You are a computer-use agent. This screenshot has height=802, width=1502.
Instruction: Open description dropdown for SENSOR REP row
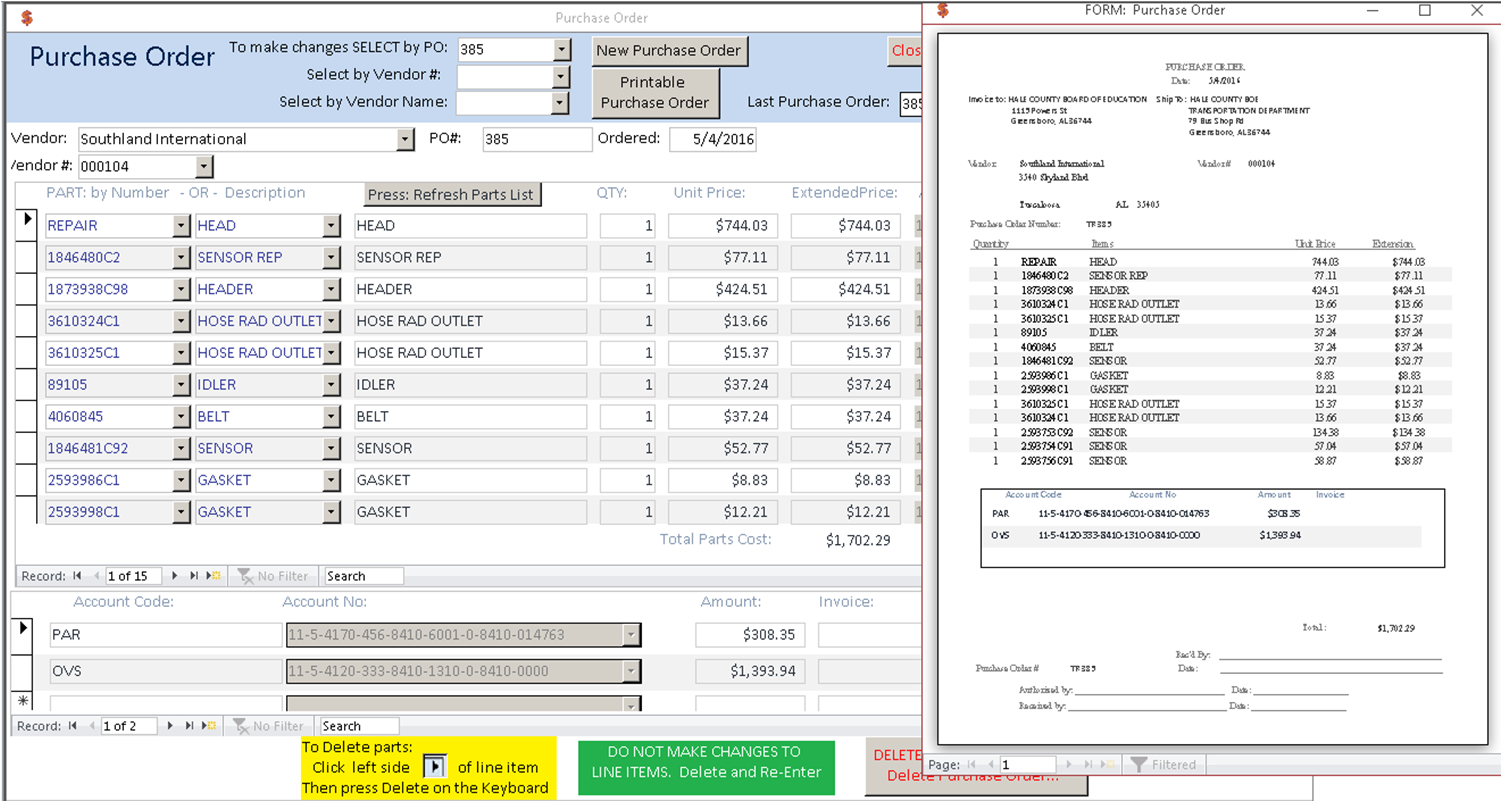[x=332, y=258]
